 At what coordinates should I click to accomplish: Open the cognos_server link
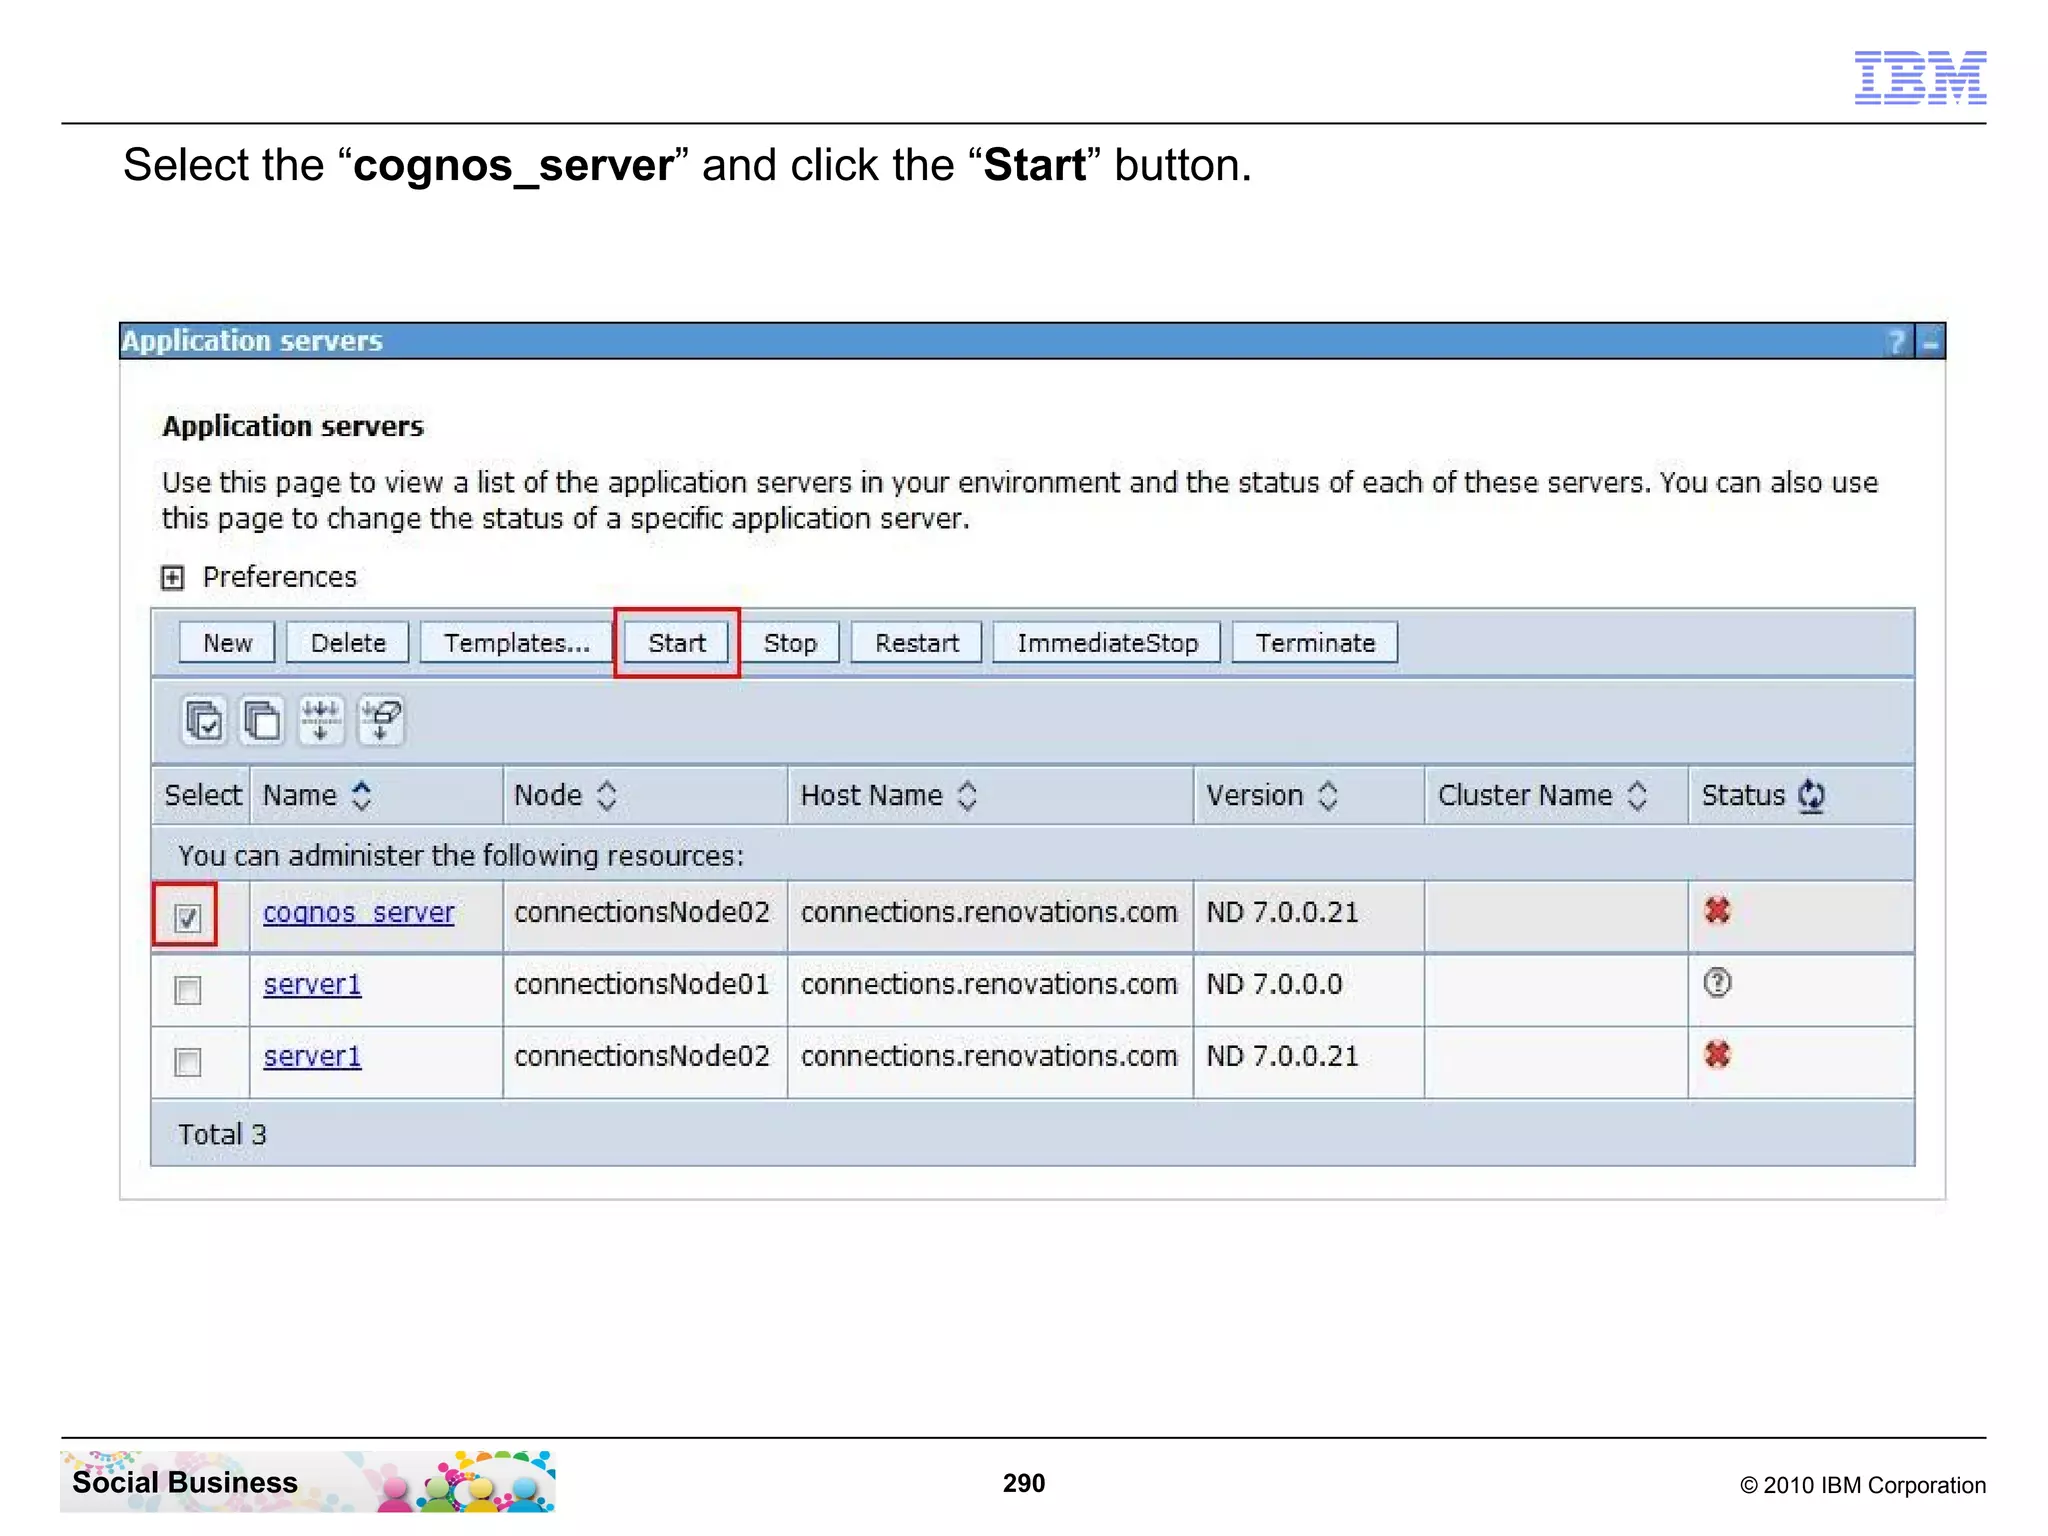click(358, 912)
